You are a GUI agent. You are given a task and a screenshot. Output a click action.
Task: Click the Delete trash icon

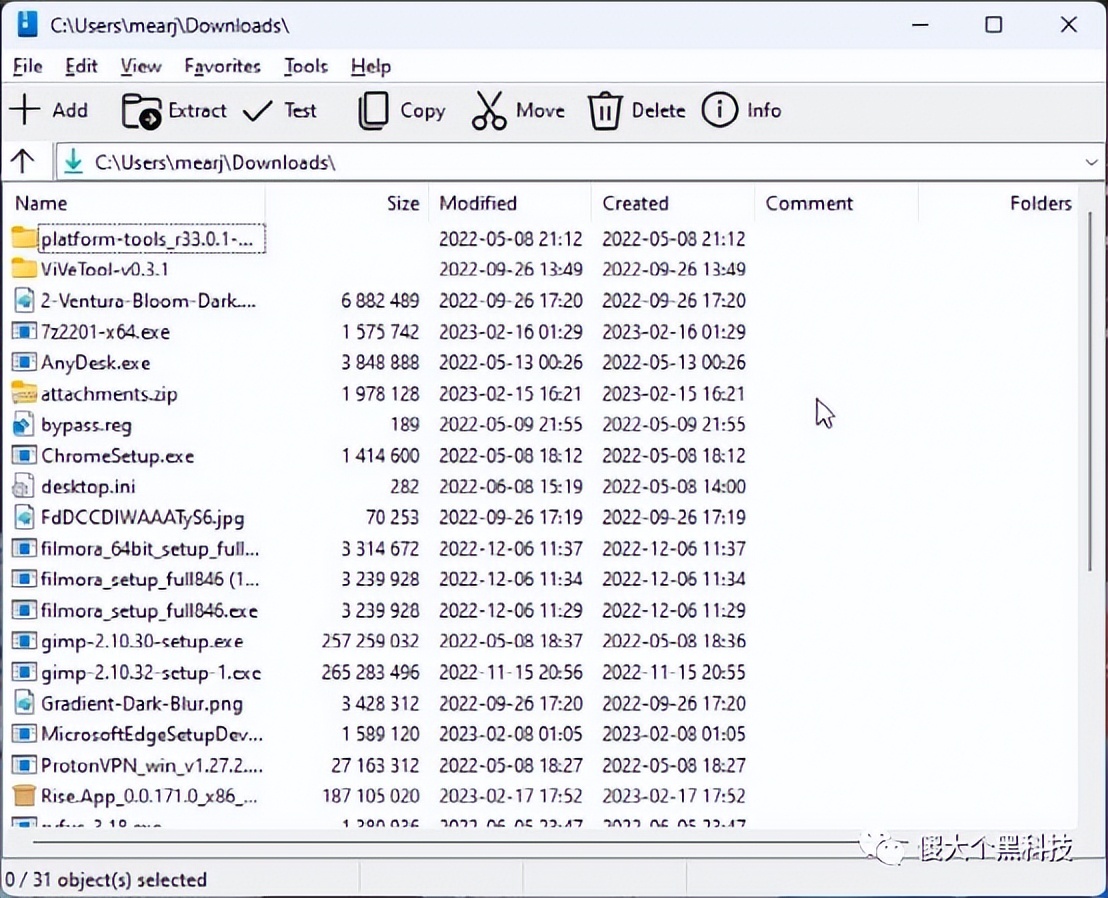click(604, 111)
